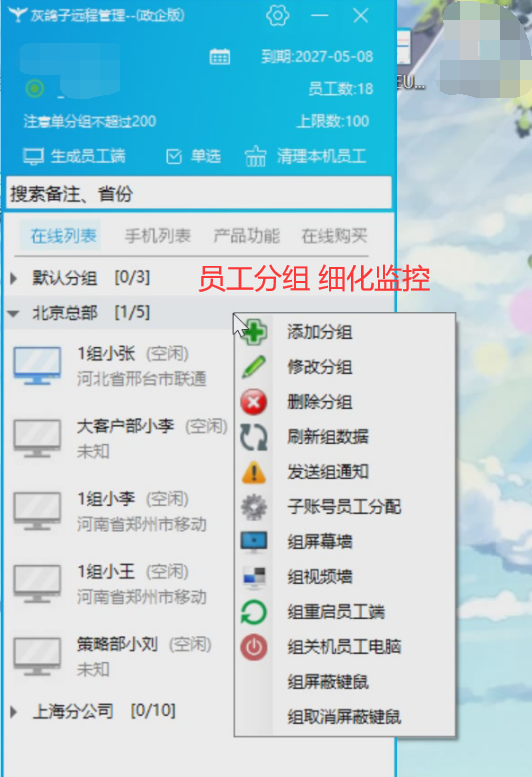
Task: Expand the 上海分公司 group
Action: [14, 712]
